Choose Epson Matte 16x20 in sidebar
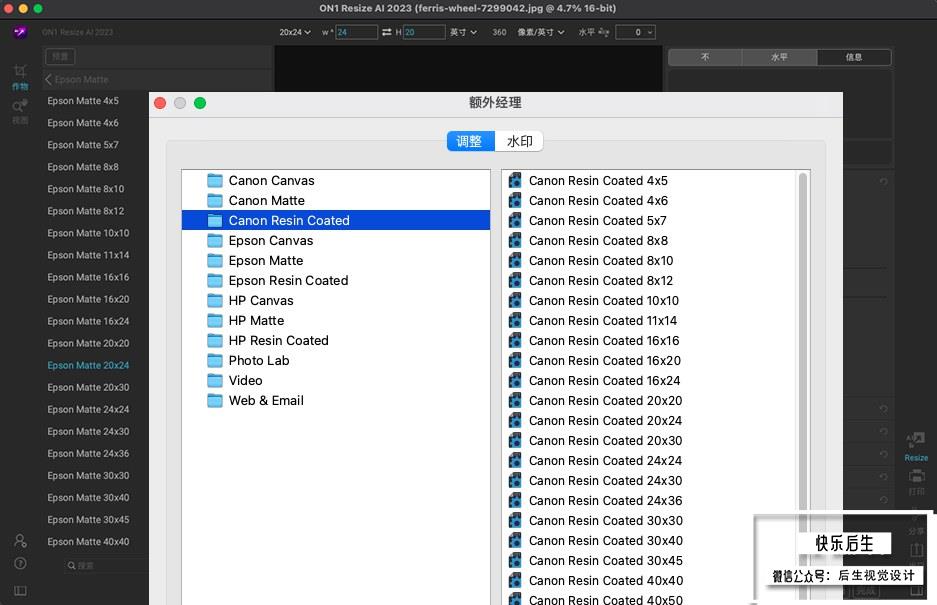Screen dimensions: 937x605 [x=88, y=300]
